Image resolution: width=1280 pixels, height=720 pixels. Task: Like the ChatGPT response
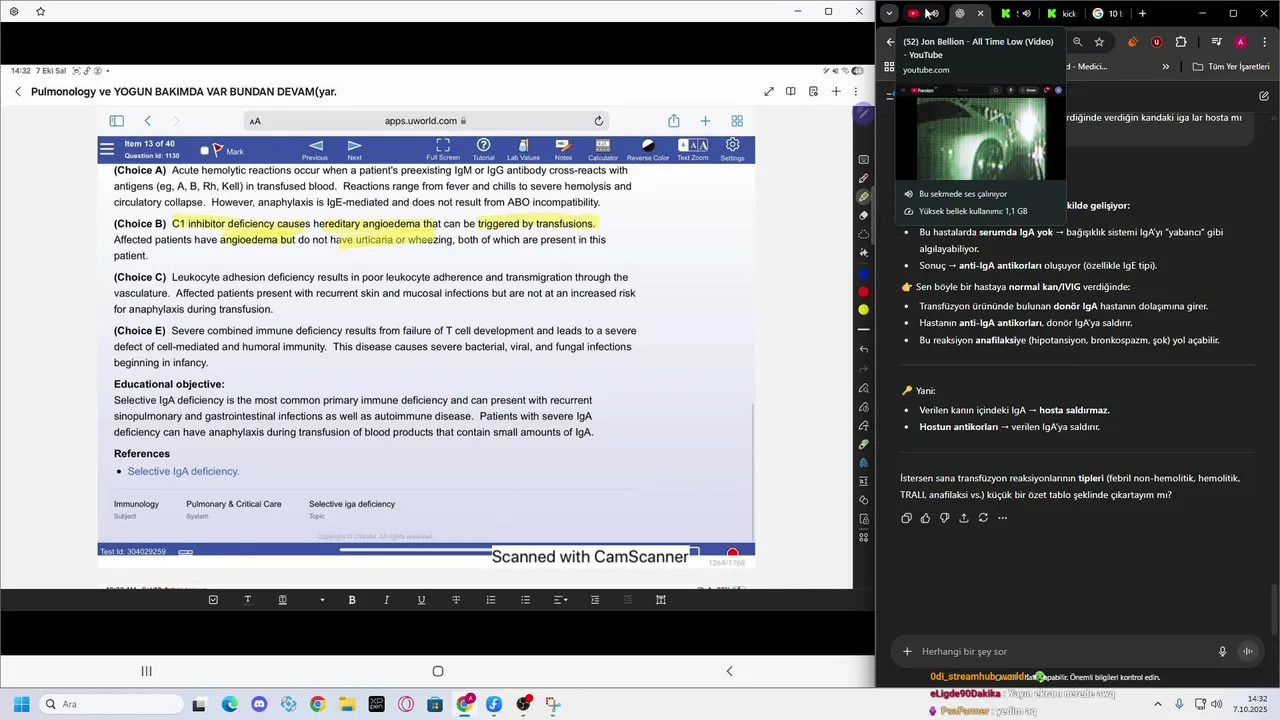pos(925,518)
